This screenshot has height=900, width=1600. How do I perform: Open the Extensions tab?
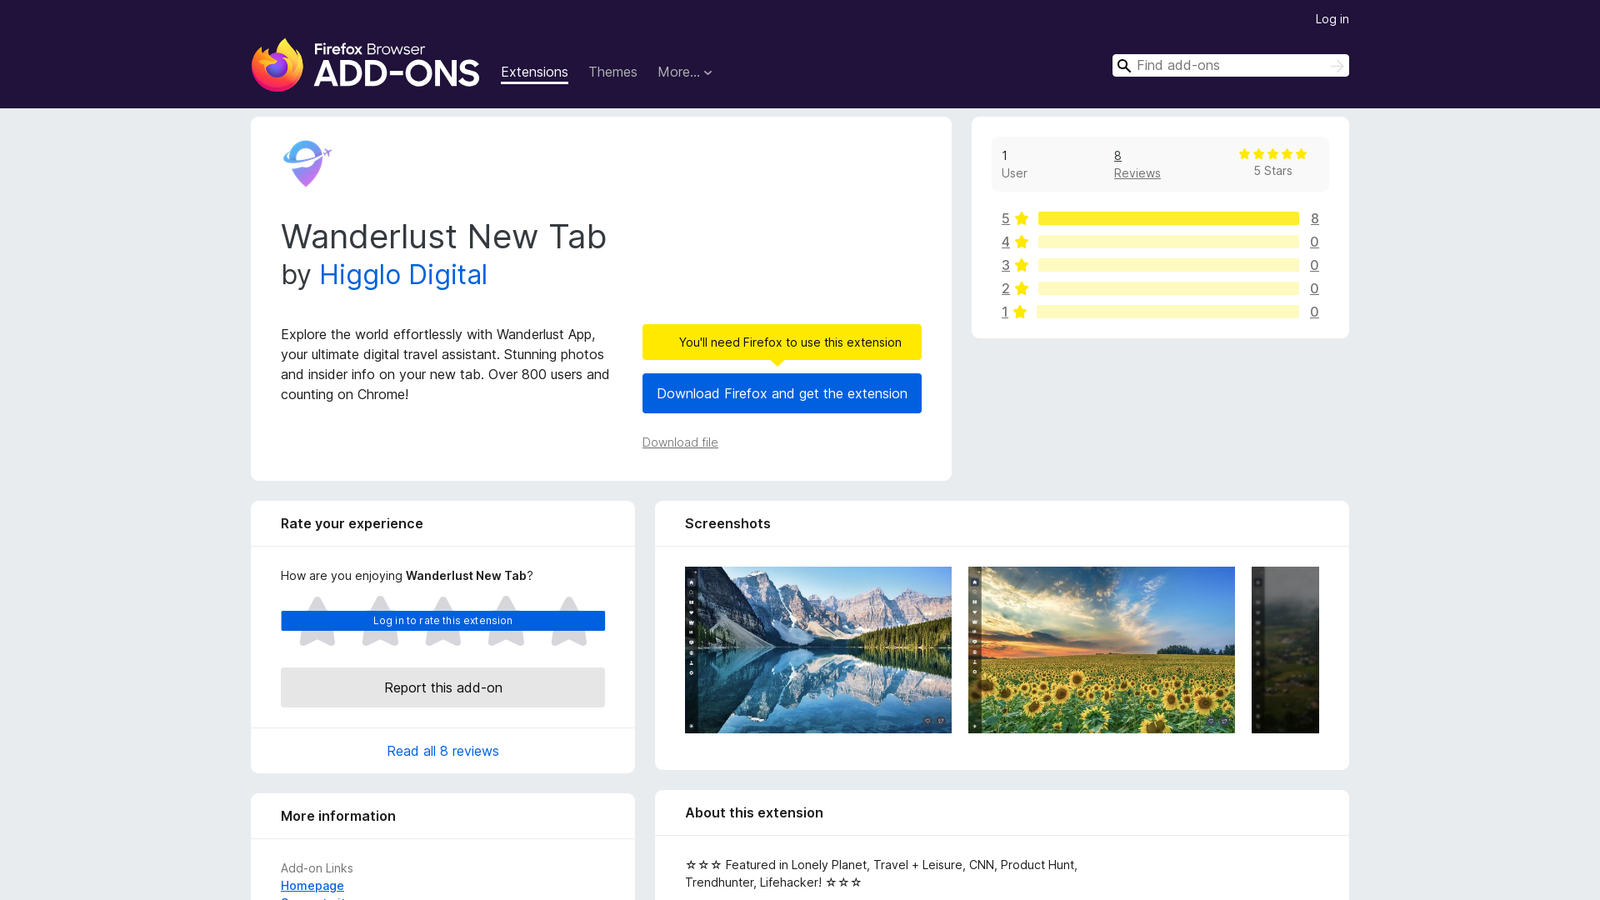534,72
